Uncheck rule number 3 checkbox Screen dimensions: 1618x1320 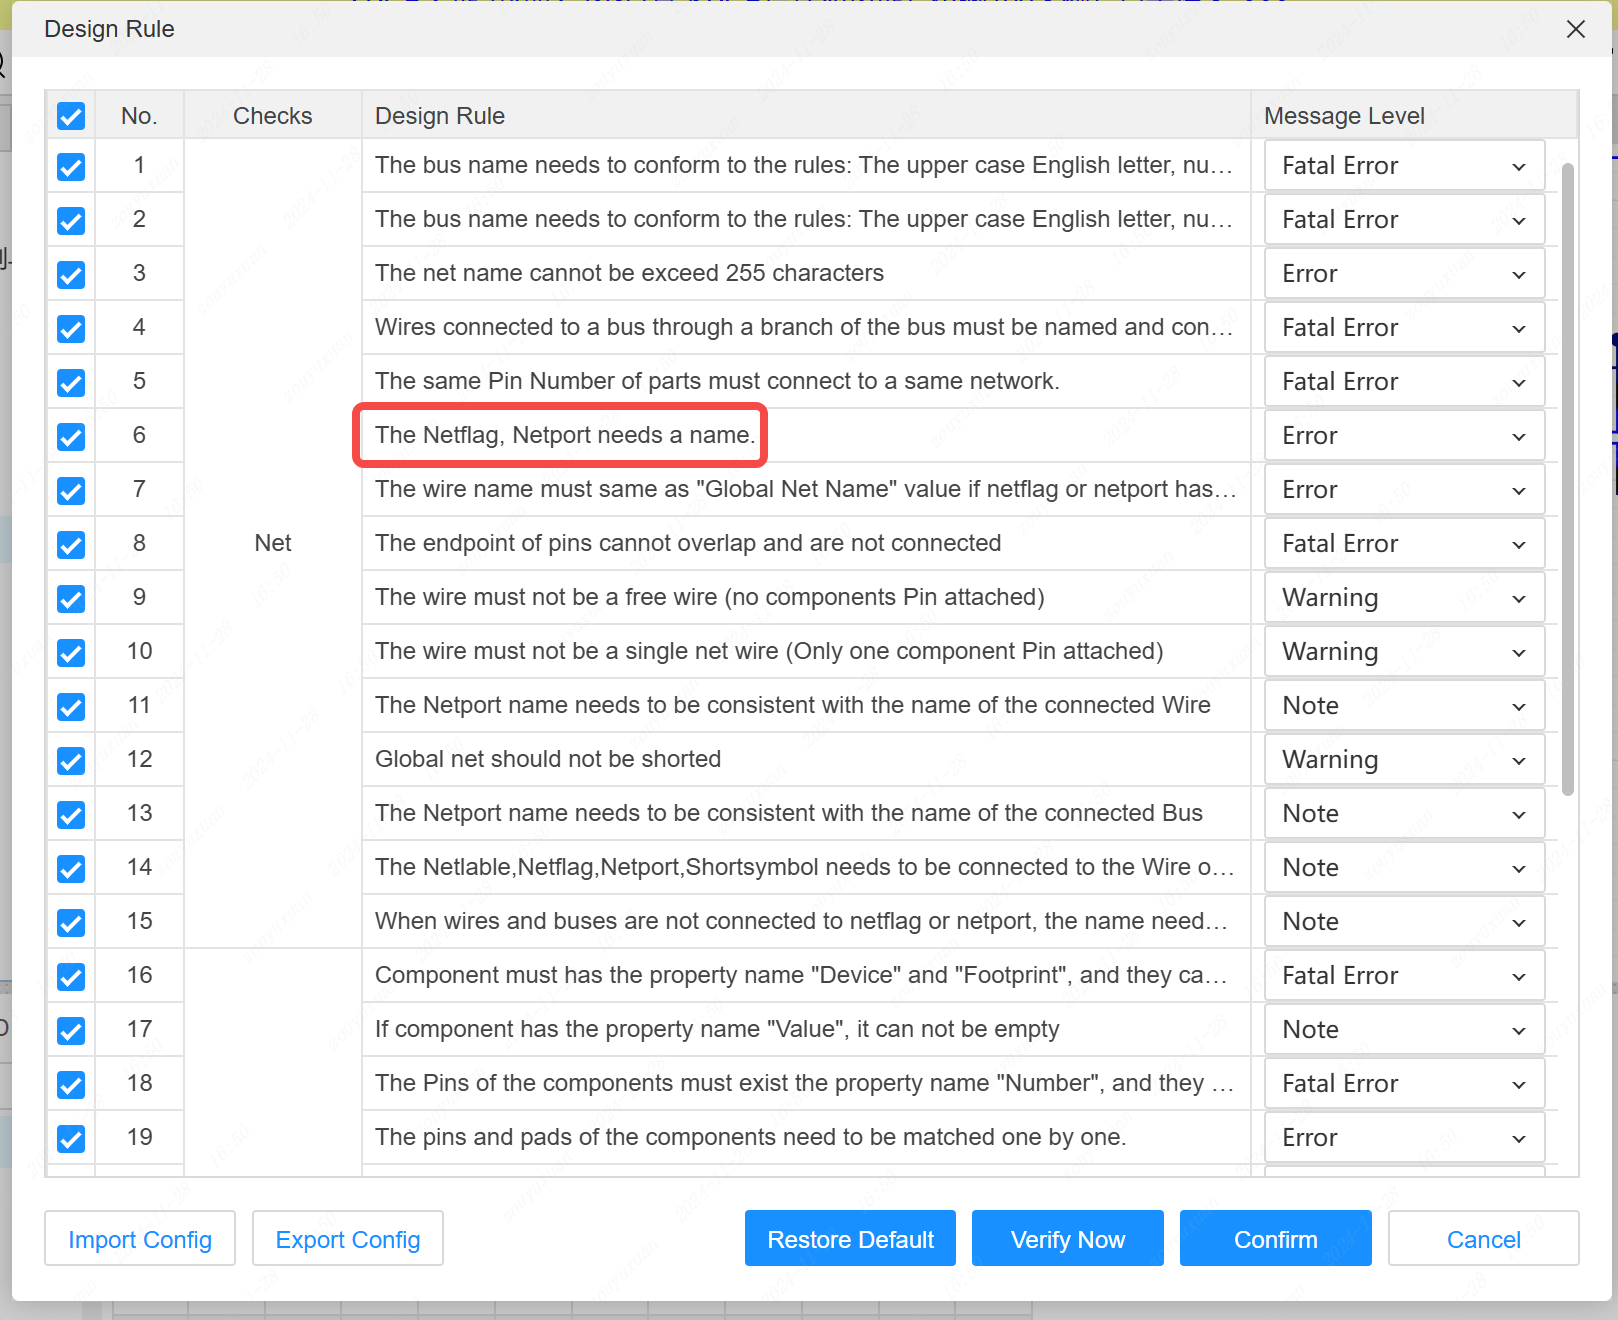pos(71,274)
